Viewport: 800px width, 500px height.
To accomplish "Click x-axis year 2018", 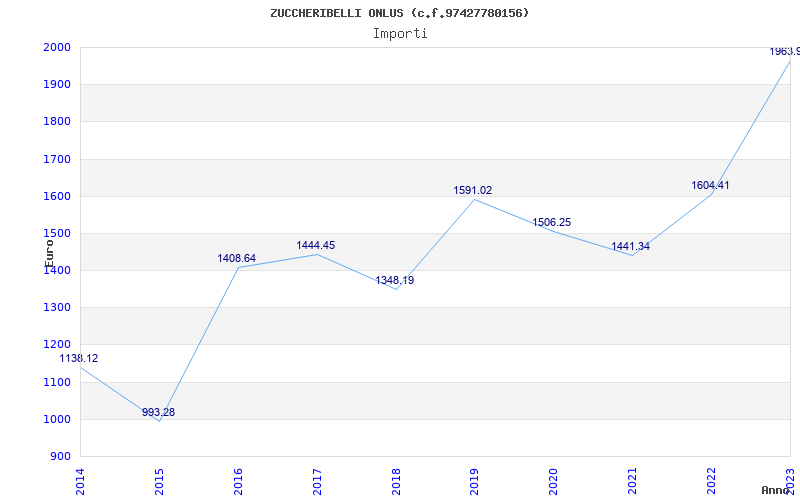I will (x=396, y=482).
